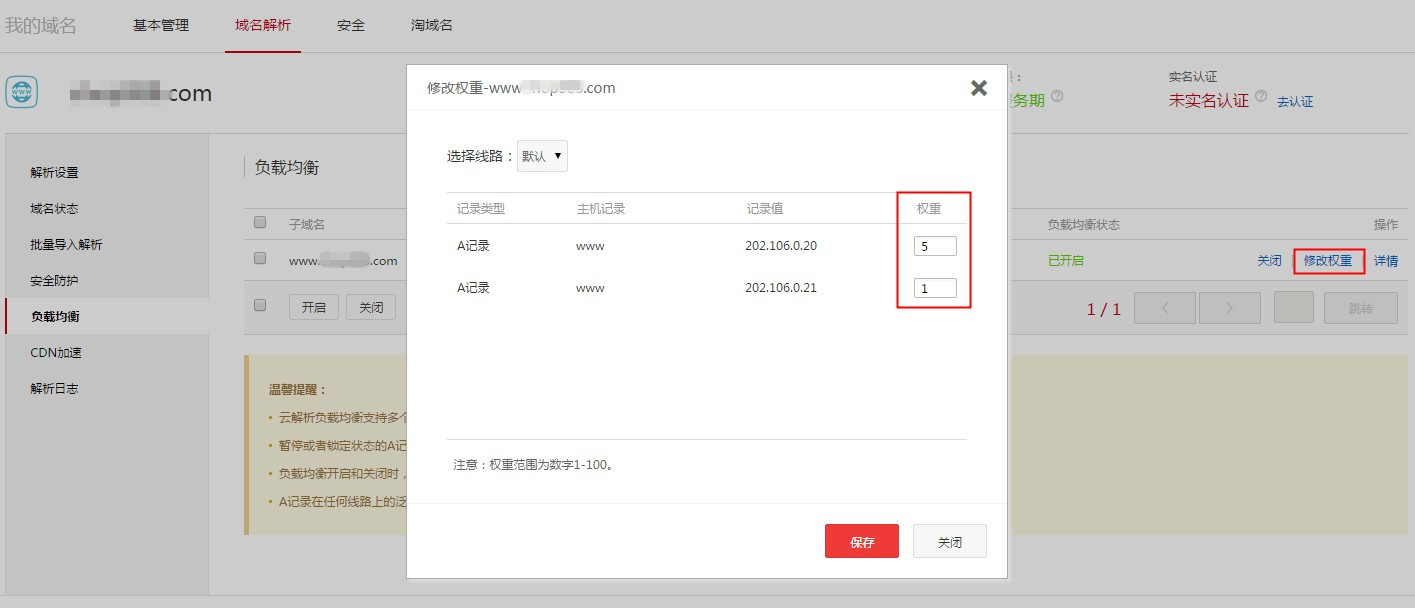Click the globe domain icon beside the domain name

pyautogui.click(x=21, y=91)
